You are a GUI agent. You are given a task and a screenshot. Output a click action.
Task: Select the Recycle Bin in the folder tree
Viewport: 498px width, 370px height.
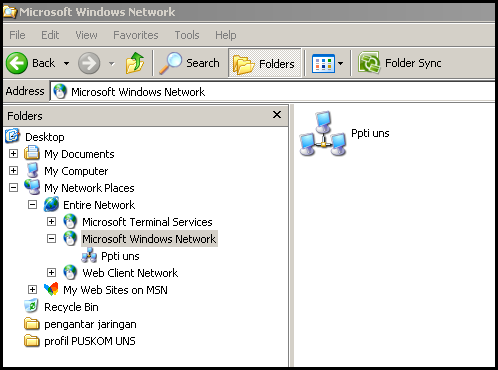(x=71, y=307)
